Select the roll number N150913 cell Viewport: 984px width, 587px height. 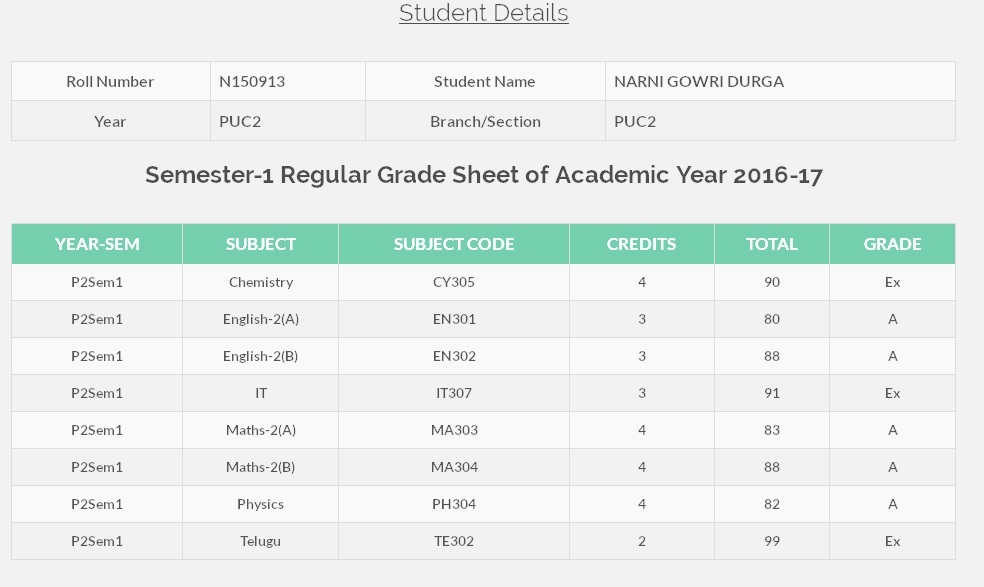click(288, 82)
